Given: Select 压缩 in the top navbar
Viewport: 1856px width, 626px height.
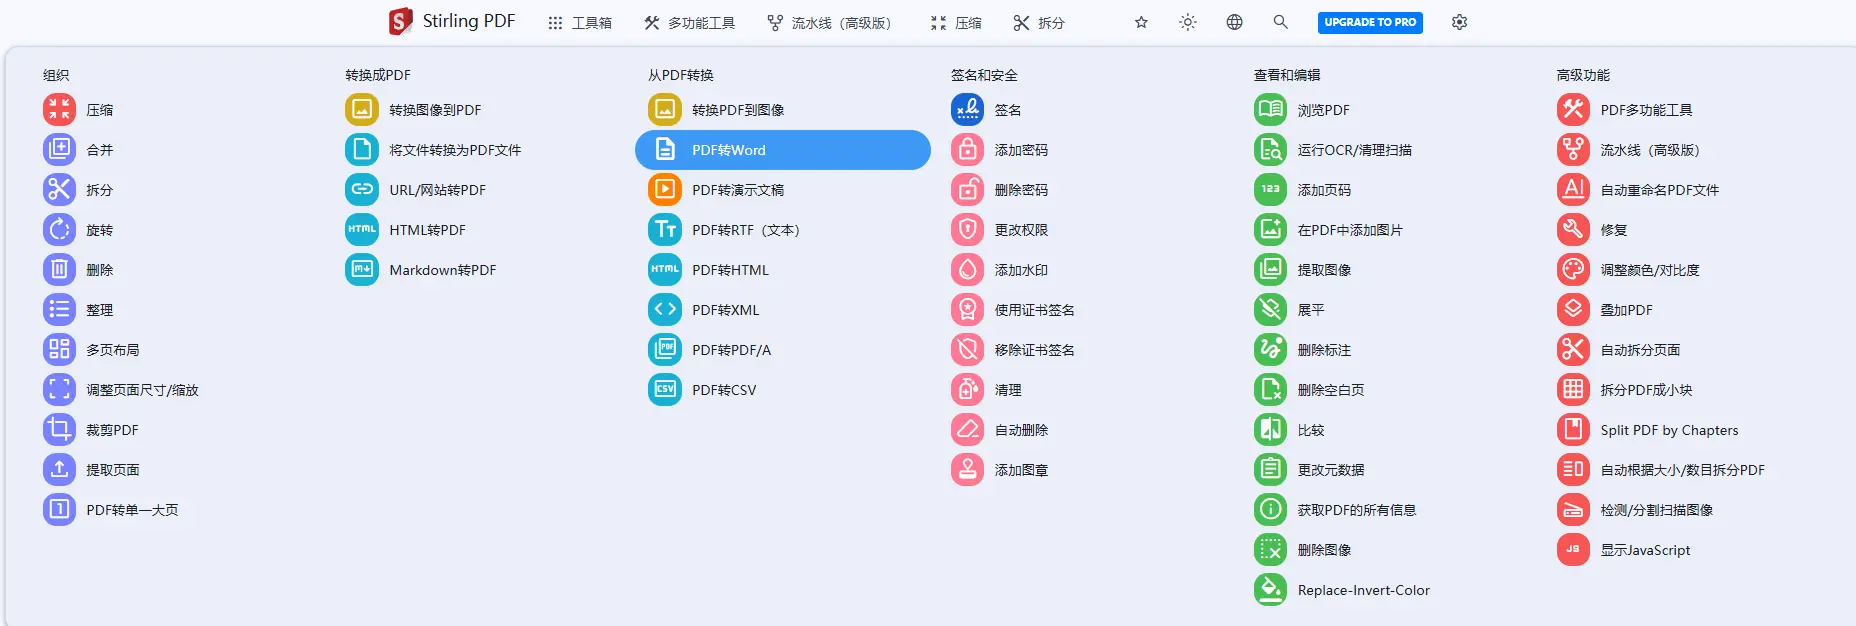Looking at the screenshot, I should tap(956, 22).
